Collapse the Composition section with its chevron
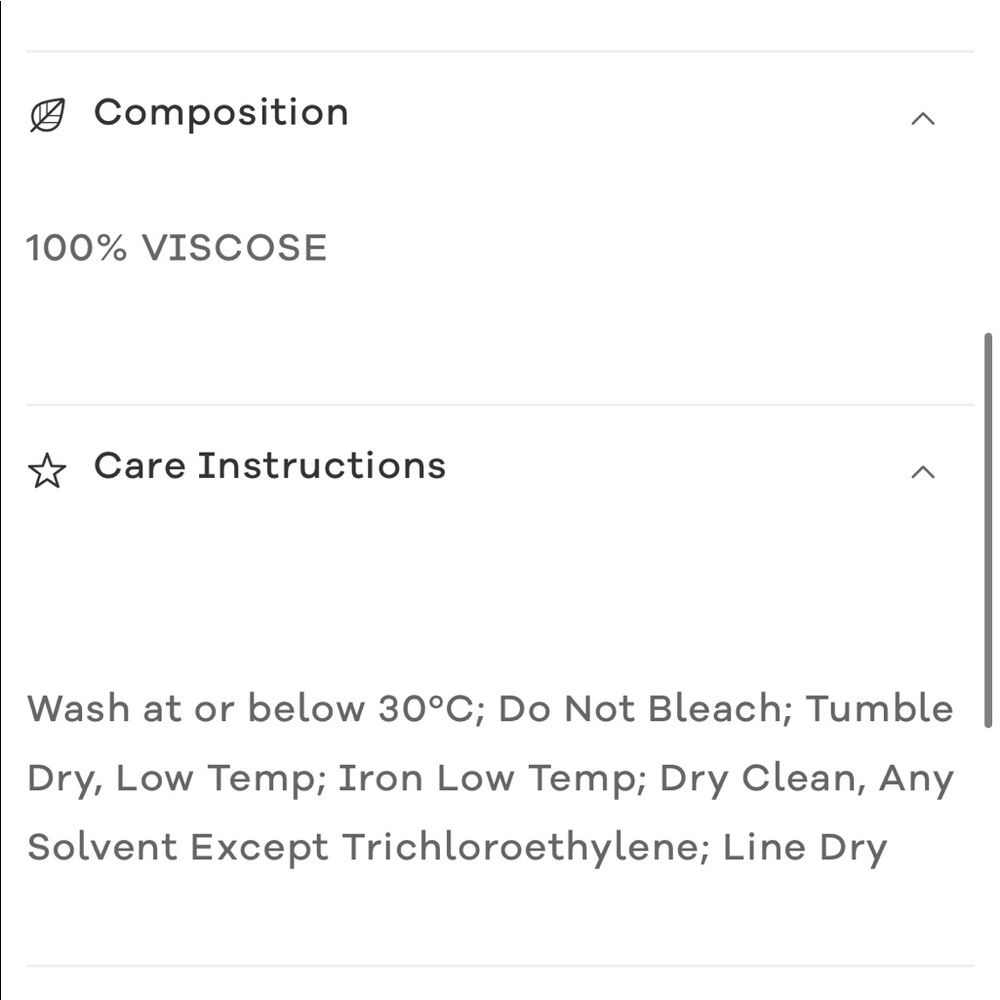This screenshot has height=1000, width=1000. pyautogui.click(x=922, y=119)
